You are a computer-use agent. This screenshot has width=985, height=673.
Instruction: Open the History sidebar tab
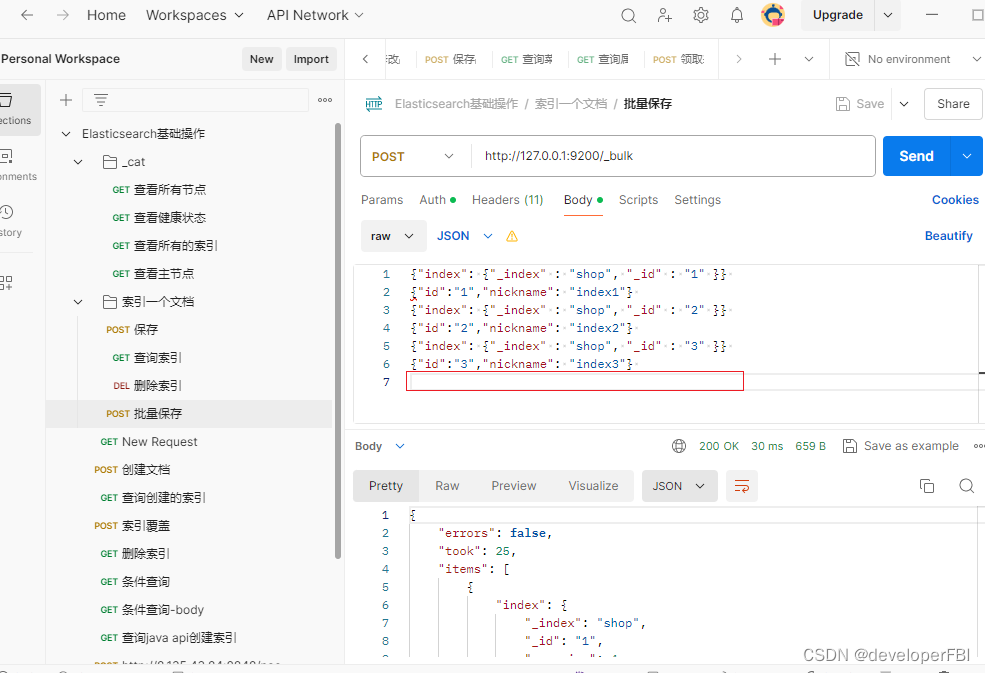point(11,221)
